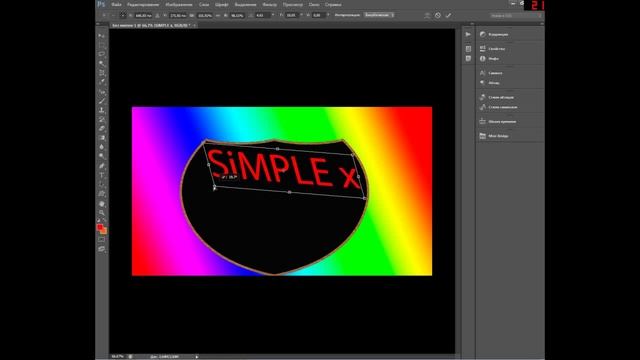Select the Quick Selection tool
Screen dimensions: 640x360
(x=101, y=64)
